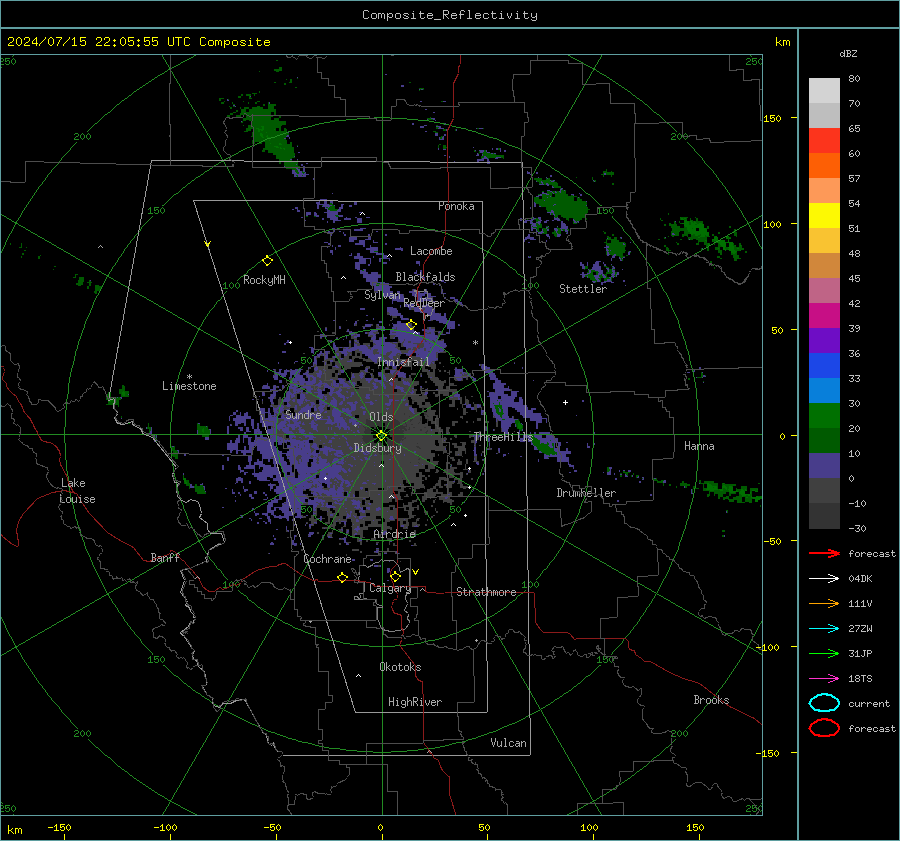Screen dimensions: 900x841
Task: Click the Okotoks town label
Action: (x=400, y=667)
